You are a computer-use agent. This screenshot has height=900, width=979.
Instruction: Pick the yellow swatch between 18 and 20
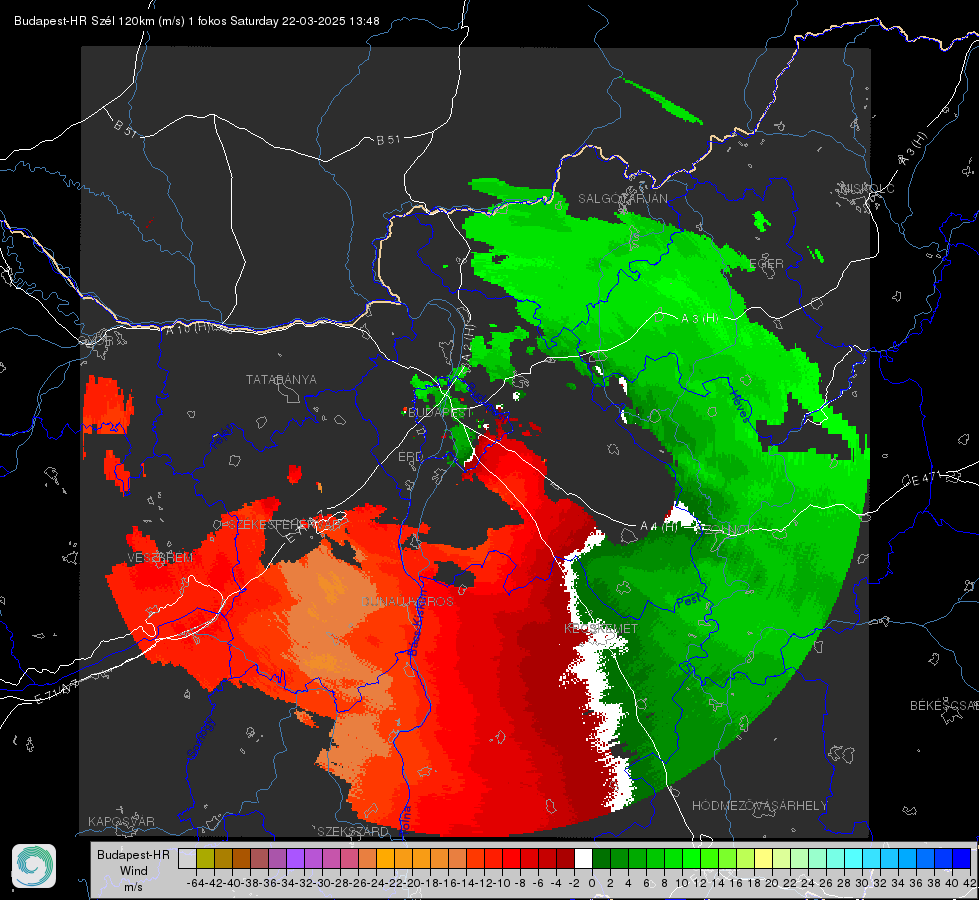pos(764,859)
